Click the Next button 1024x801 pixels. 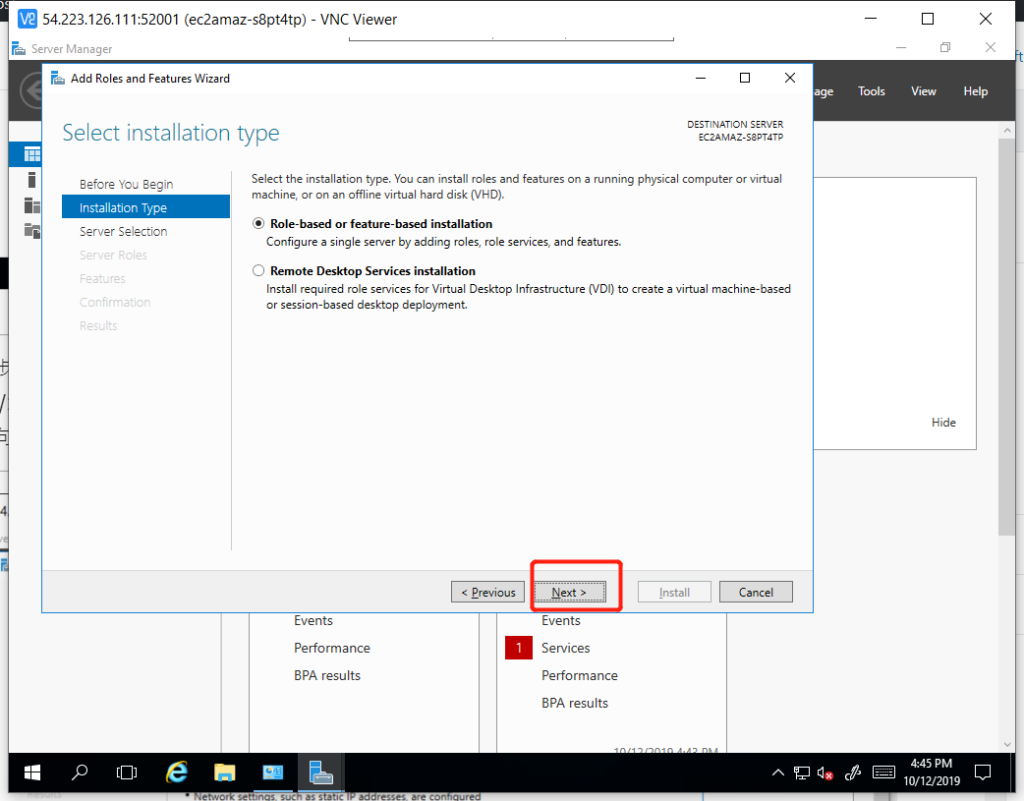coord(569,592)
